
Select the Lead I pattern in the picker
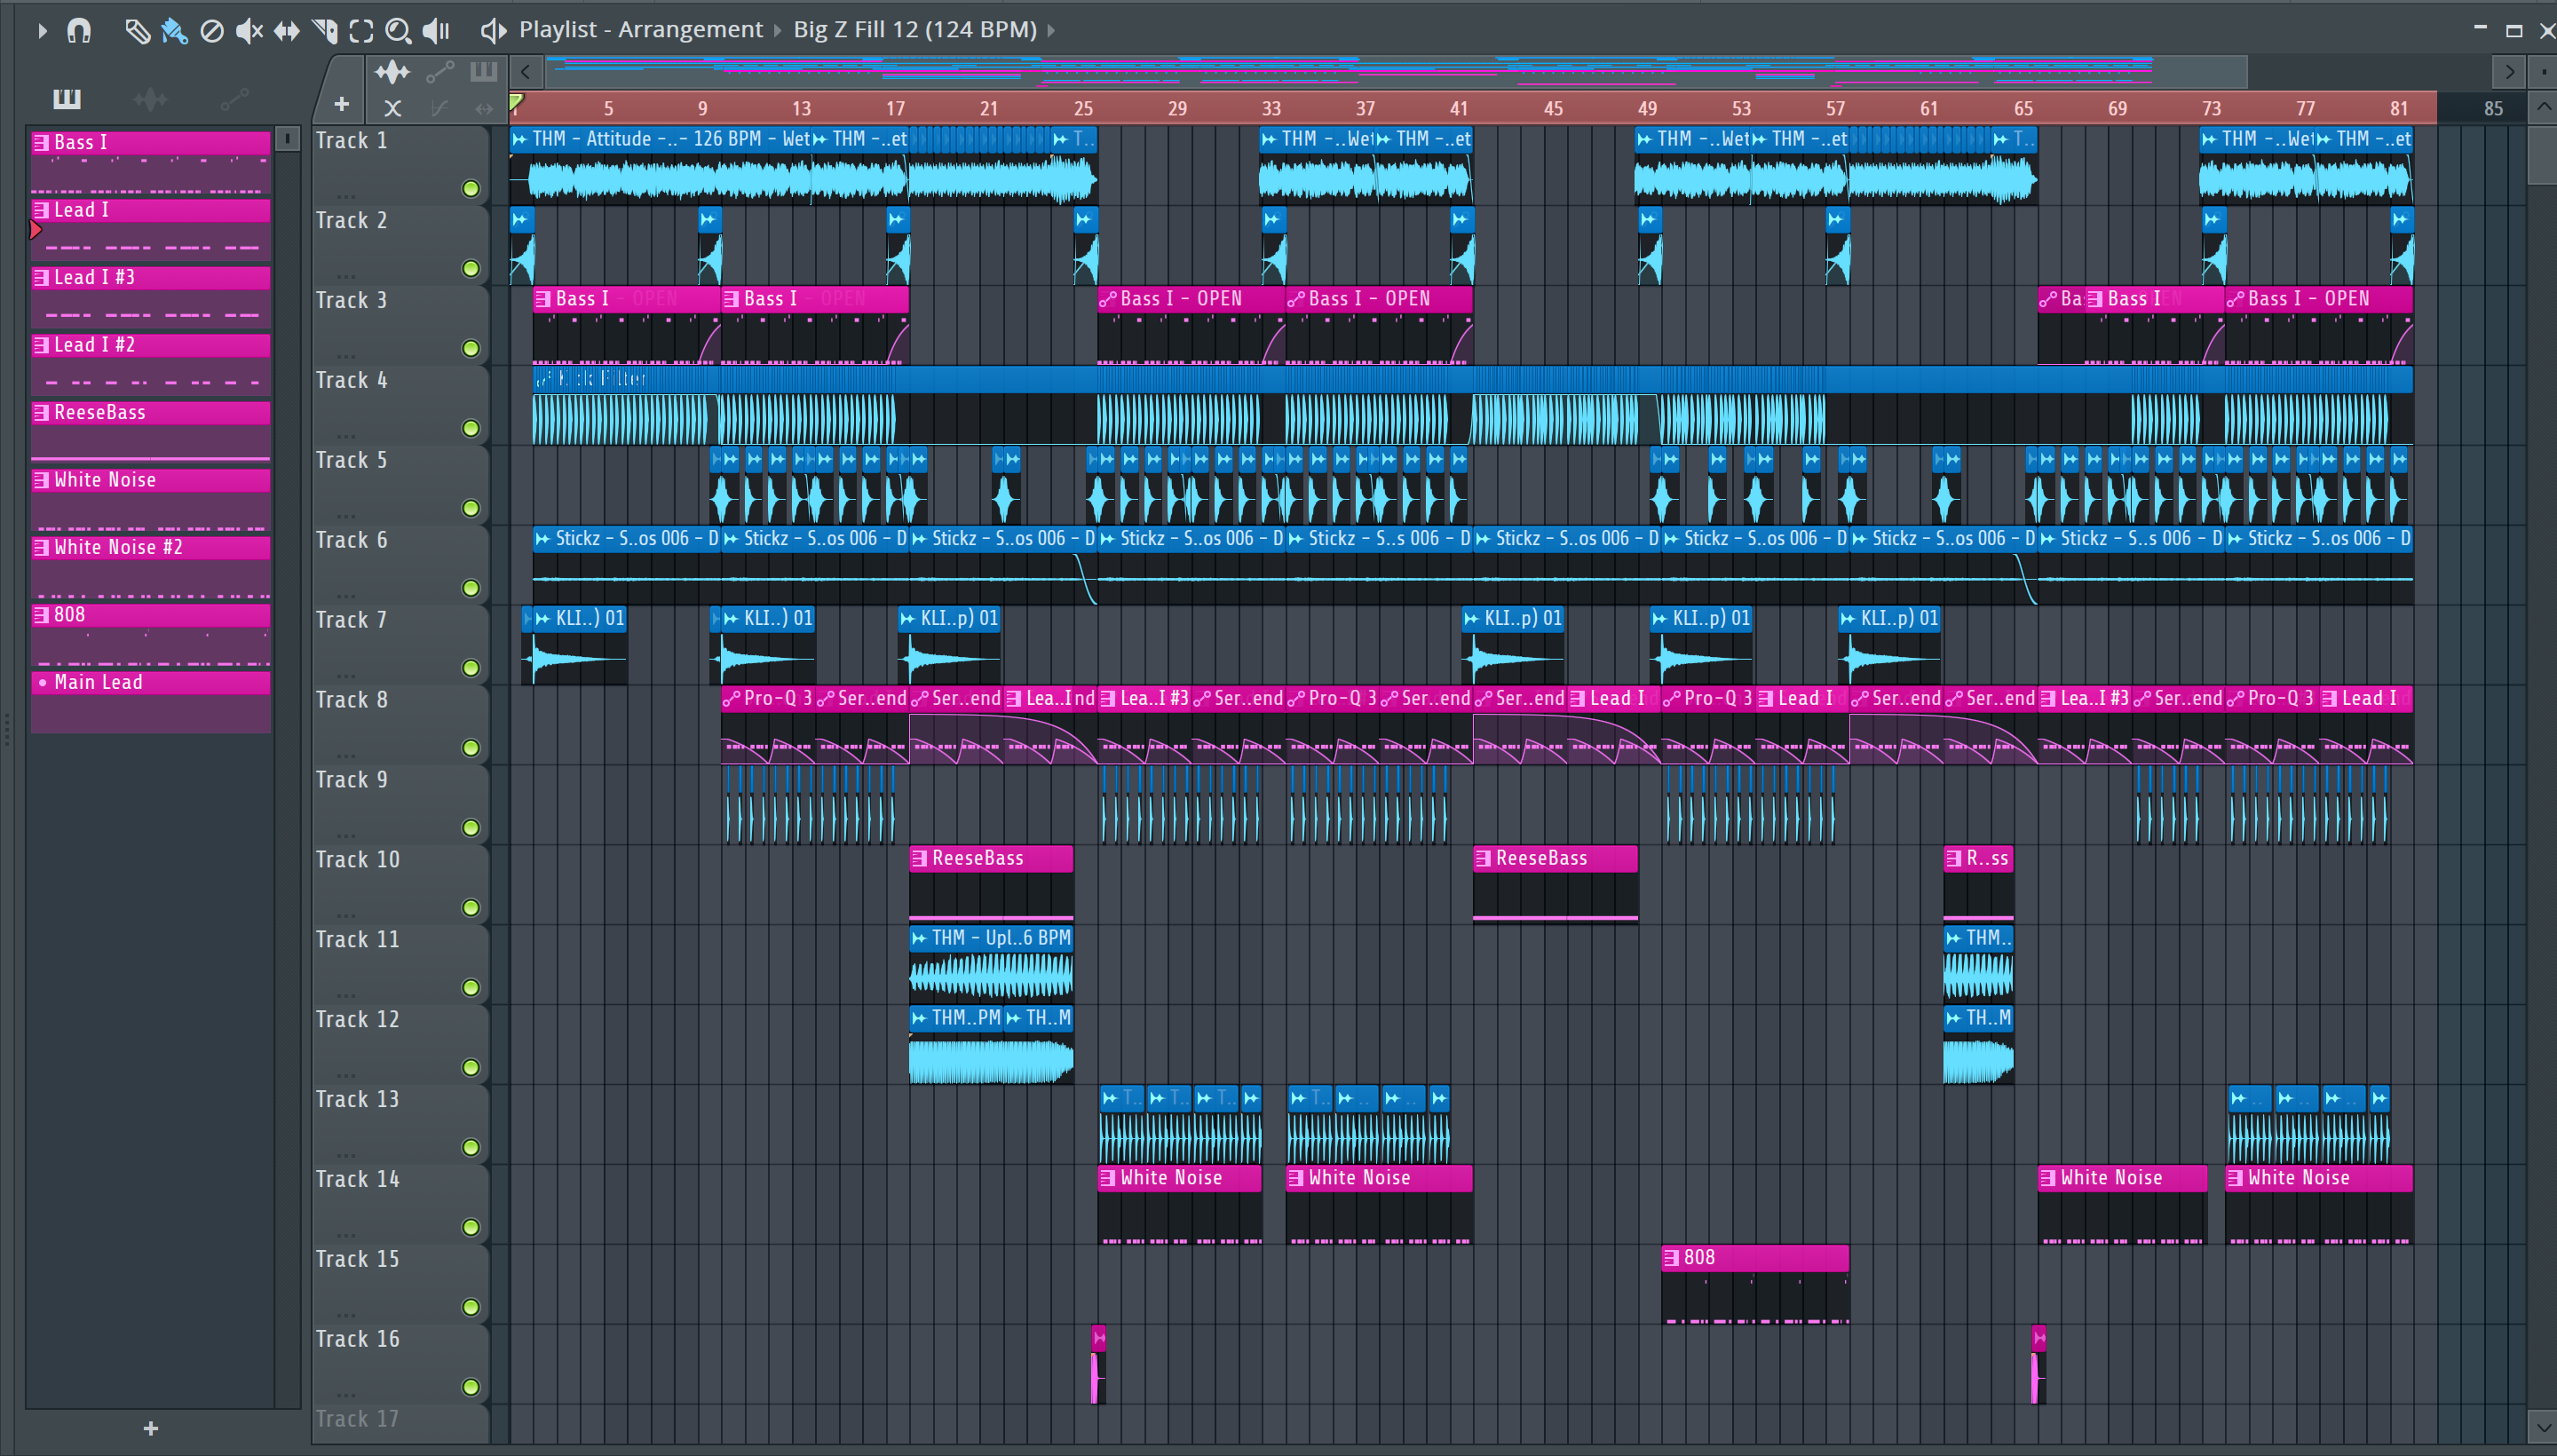coord(151,229)
